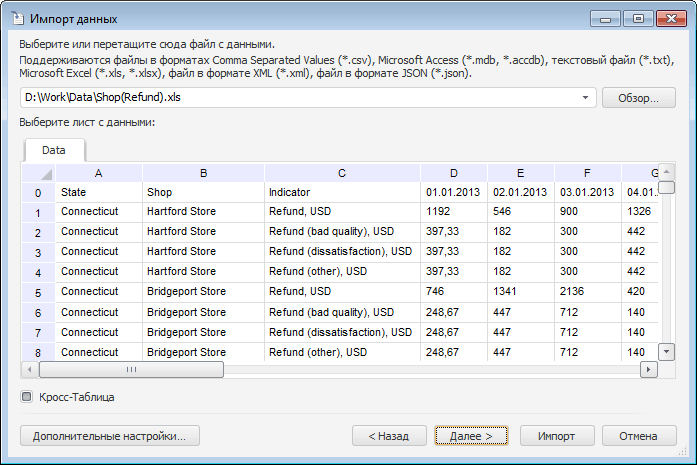Open the file path dropdown list
The height and width of the screenshot is (465, 697).
pos(585,98)
